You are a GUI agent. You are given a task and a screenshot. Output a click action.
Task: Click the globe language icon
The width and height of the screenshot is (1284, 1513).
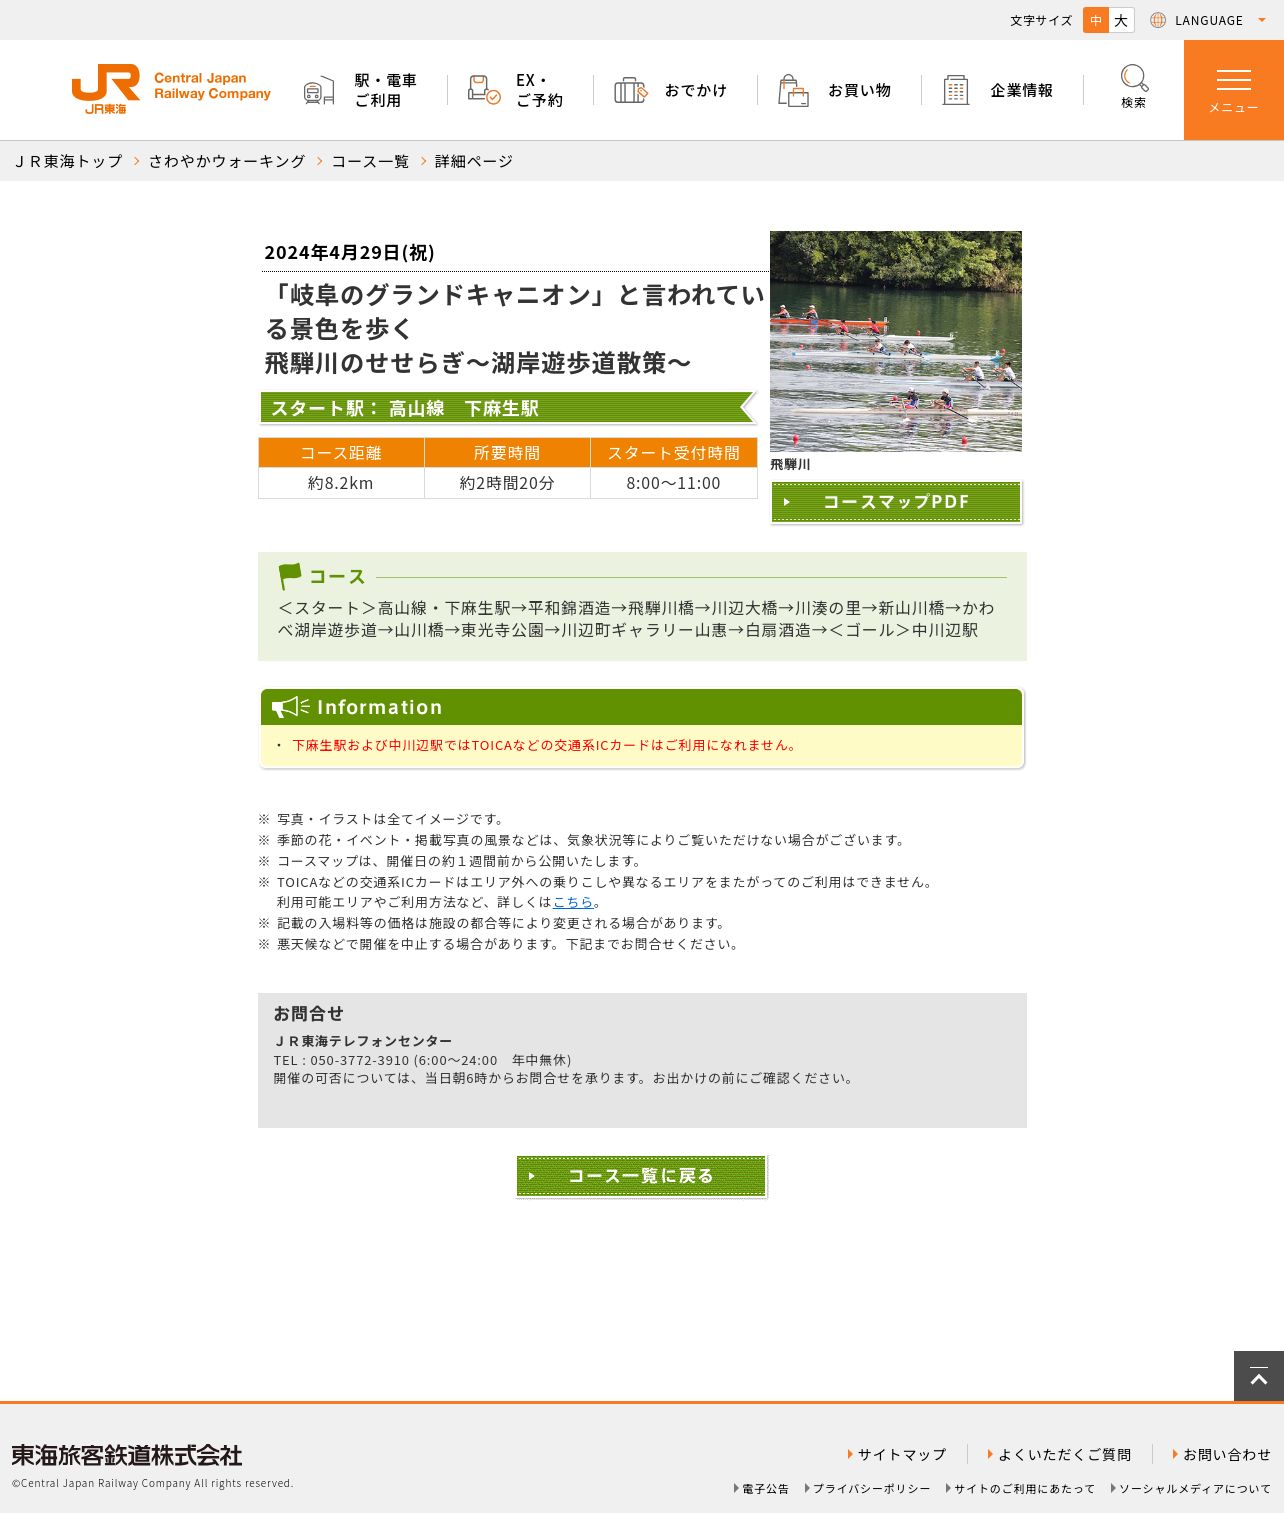coord(1158,20)
